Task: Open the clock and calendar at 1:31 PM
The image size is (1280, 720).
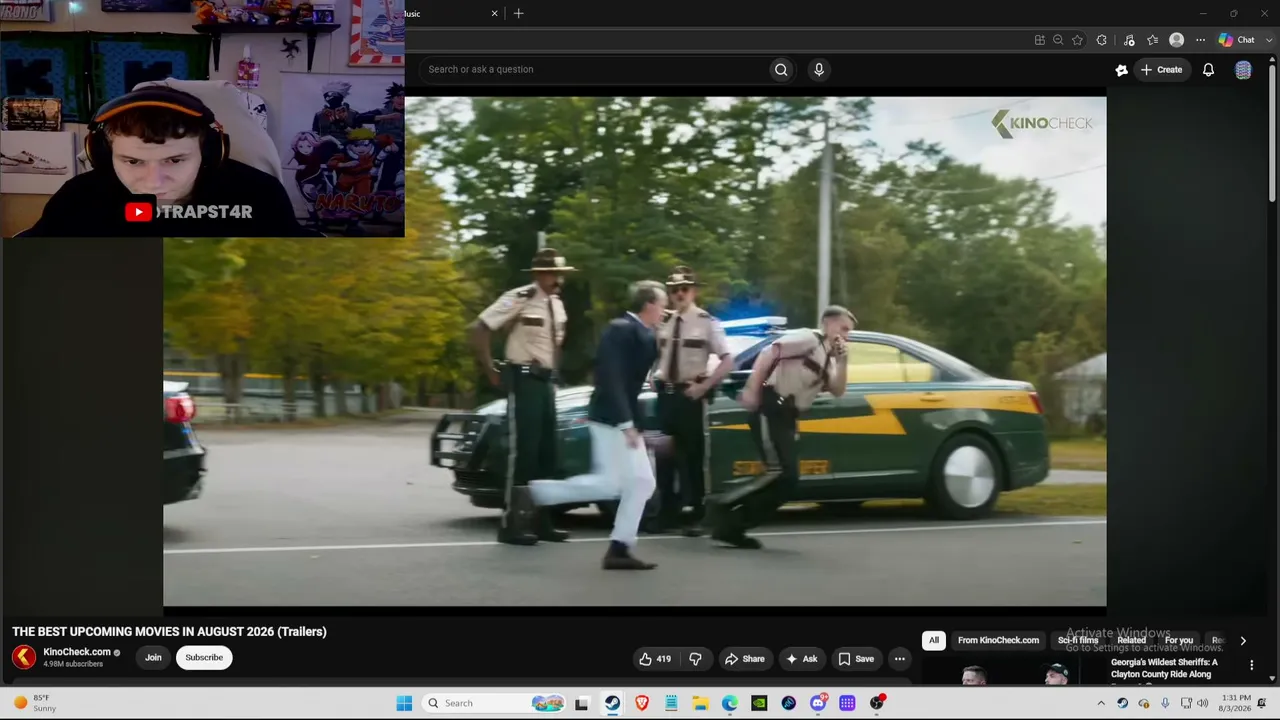Action: [x=1236, y=703]
